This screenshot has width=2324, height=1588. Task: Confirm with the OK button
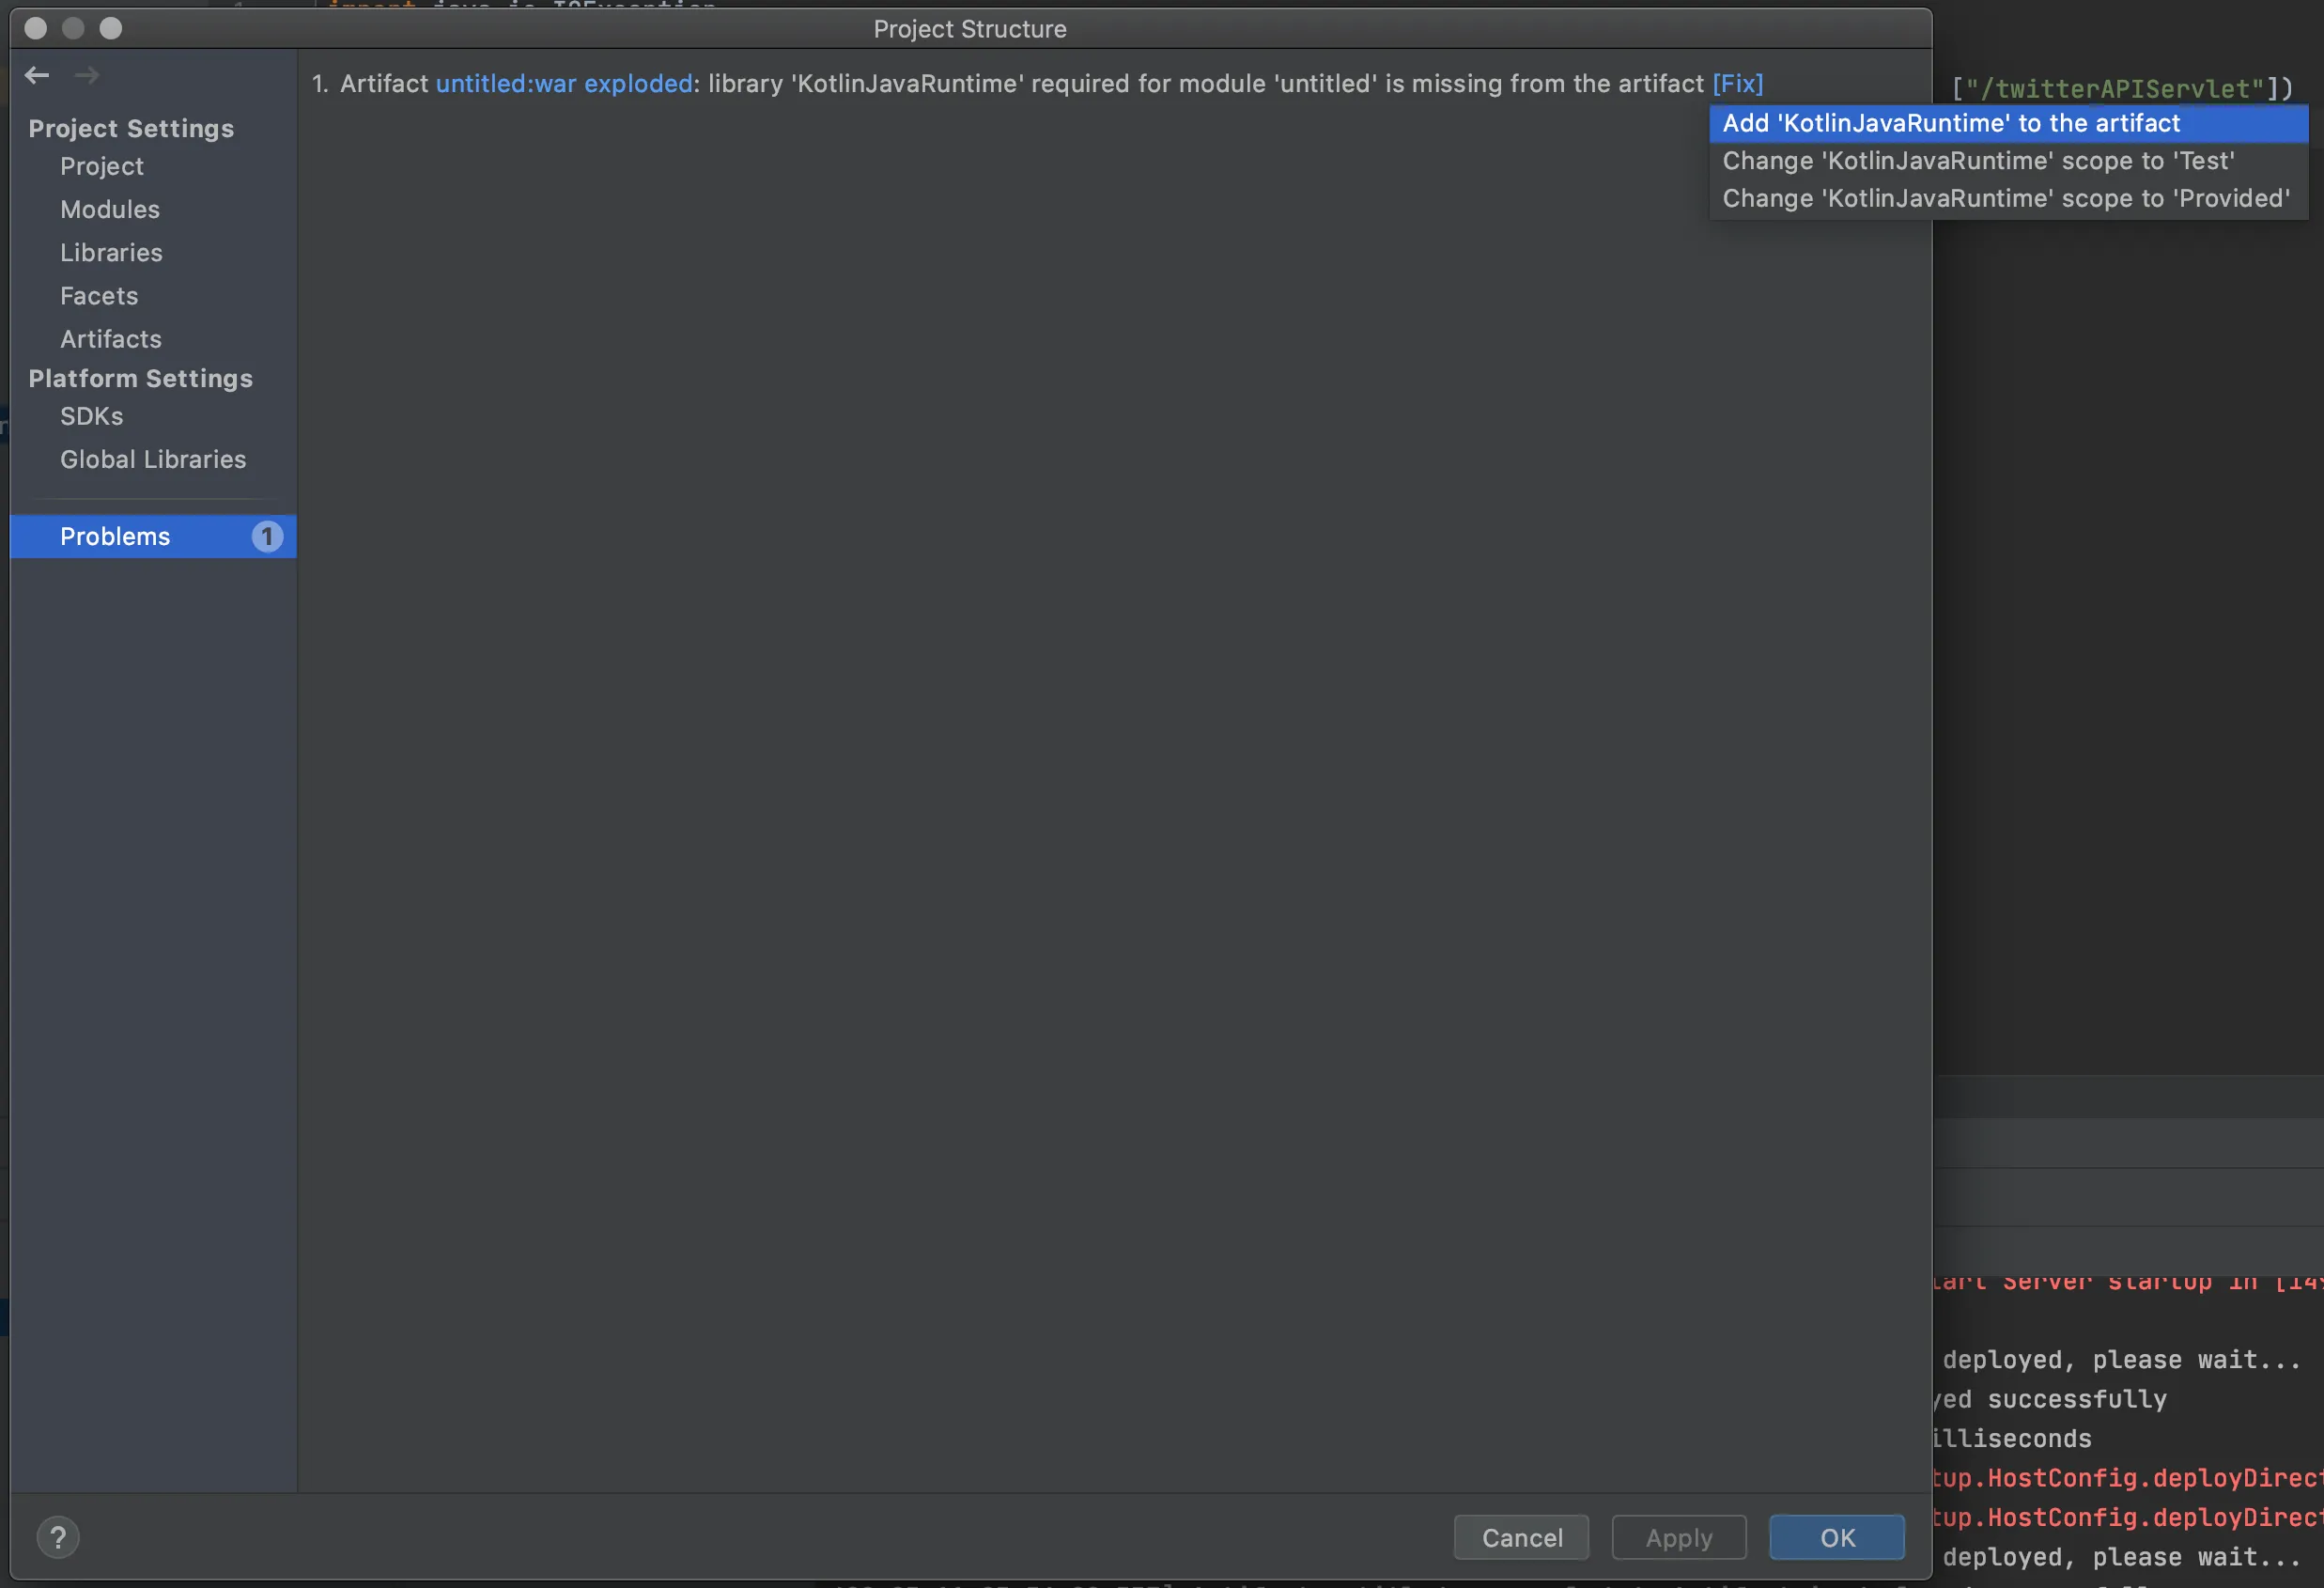click(1836, 1537)
